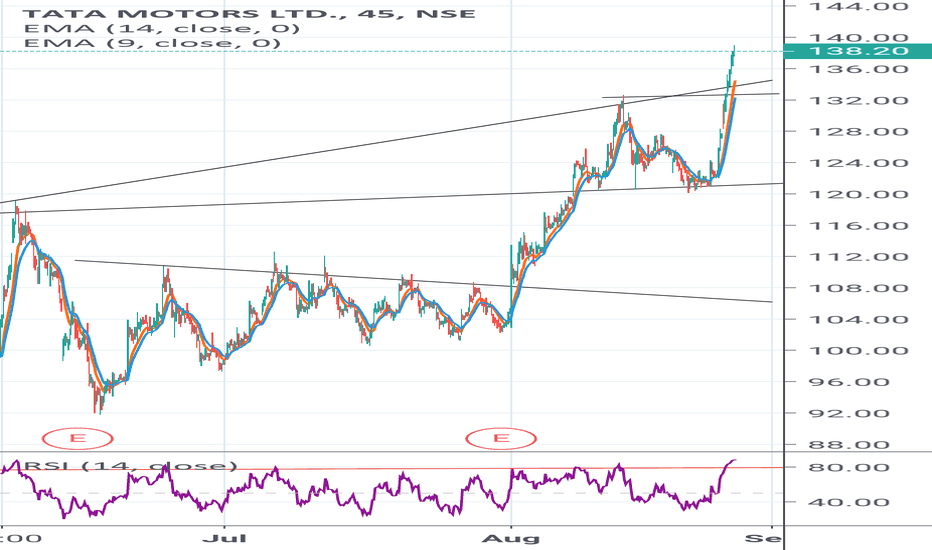The height and width of the screenshot is (550, 932).
Task: Select the EMA (14, close, 0) indicator label
Action: click(162, 28)
